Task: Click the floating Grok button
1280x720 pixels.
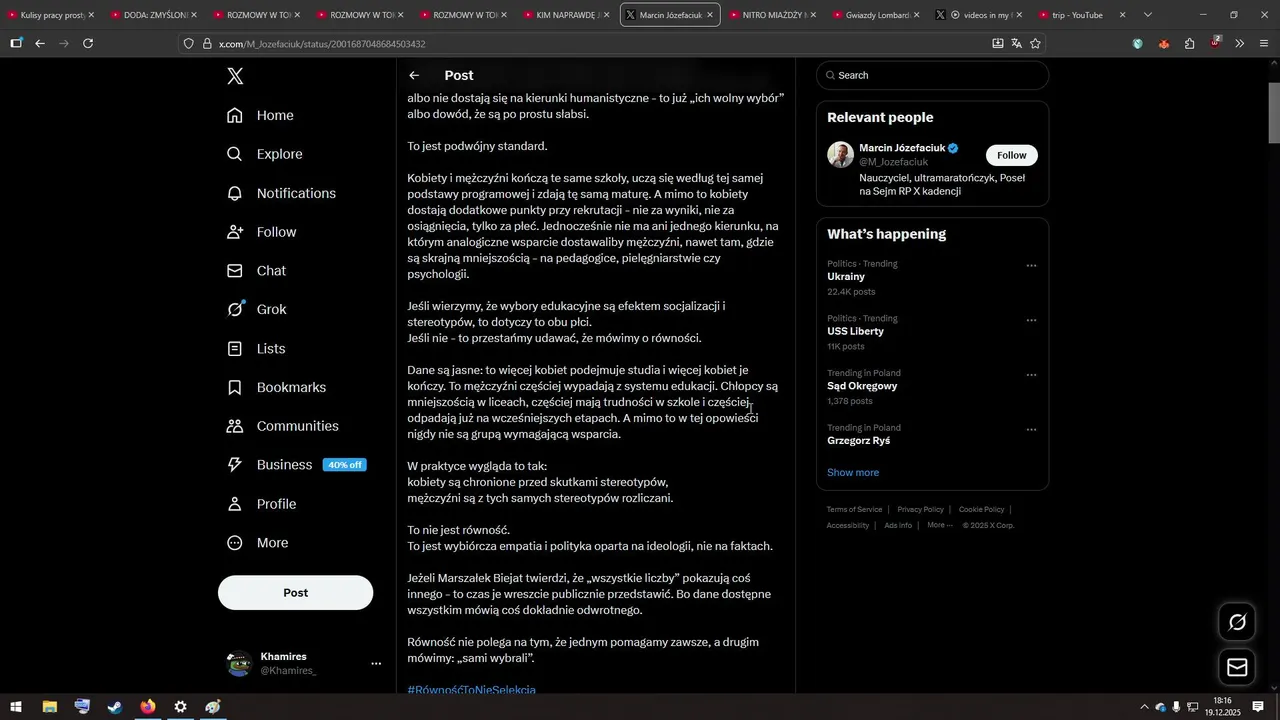Action: (1237, 622)
